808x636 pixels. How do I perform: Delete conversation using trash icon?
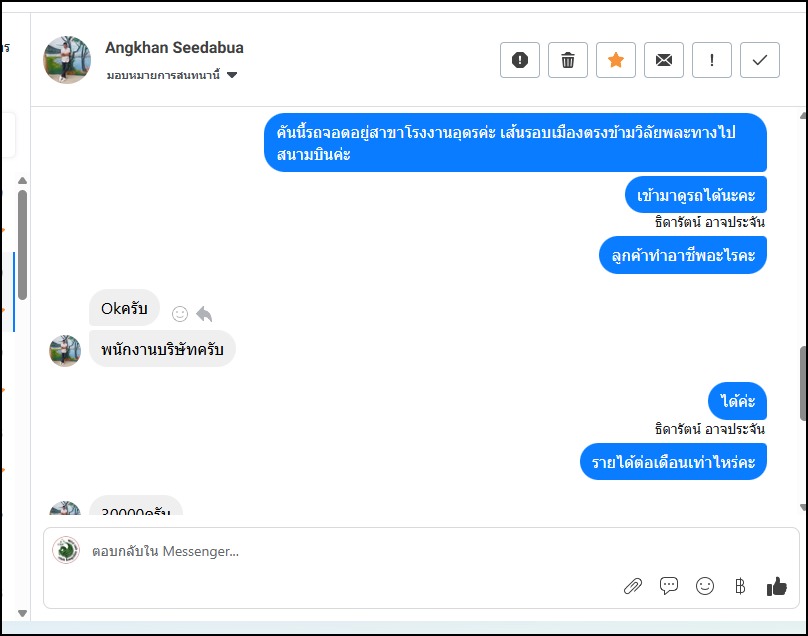tap(568, 60)
